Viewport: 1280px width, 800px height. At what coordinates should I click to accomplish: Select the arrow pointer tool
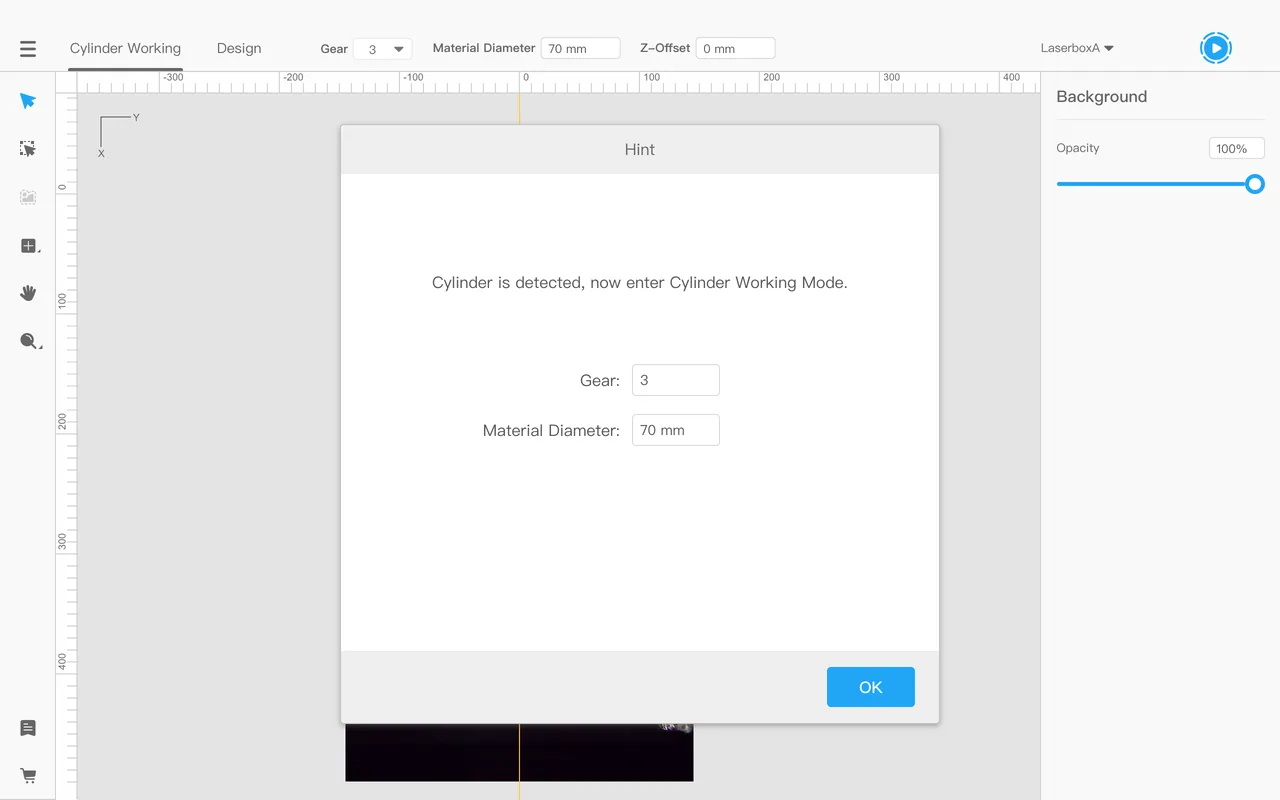(x=28, y=101)
